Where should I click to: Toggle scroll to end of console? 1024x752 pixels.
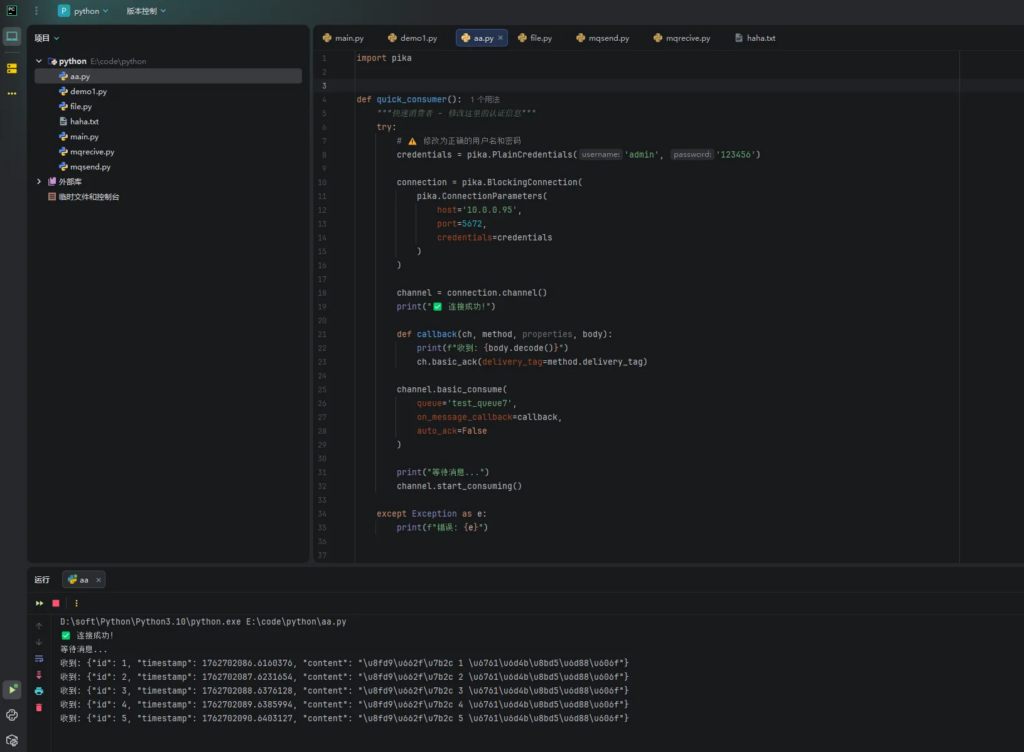click(39, 674)
